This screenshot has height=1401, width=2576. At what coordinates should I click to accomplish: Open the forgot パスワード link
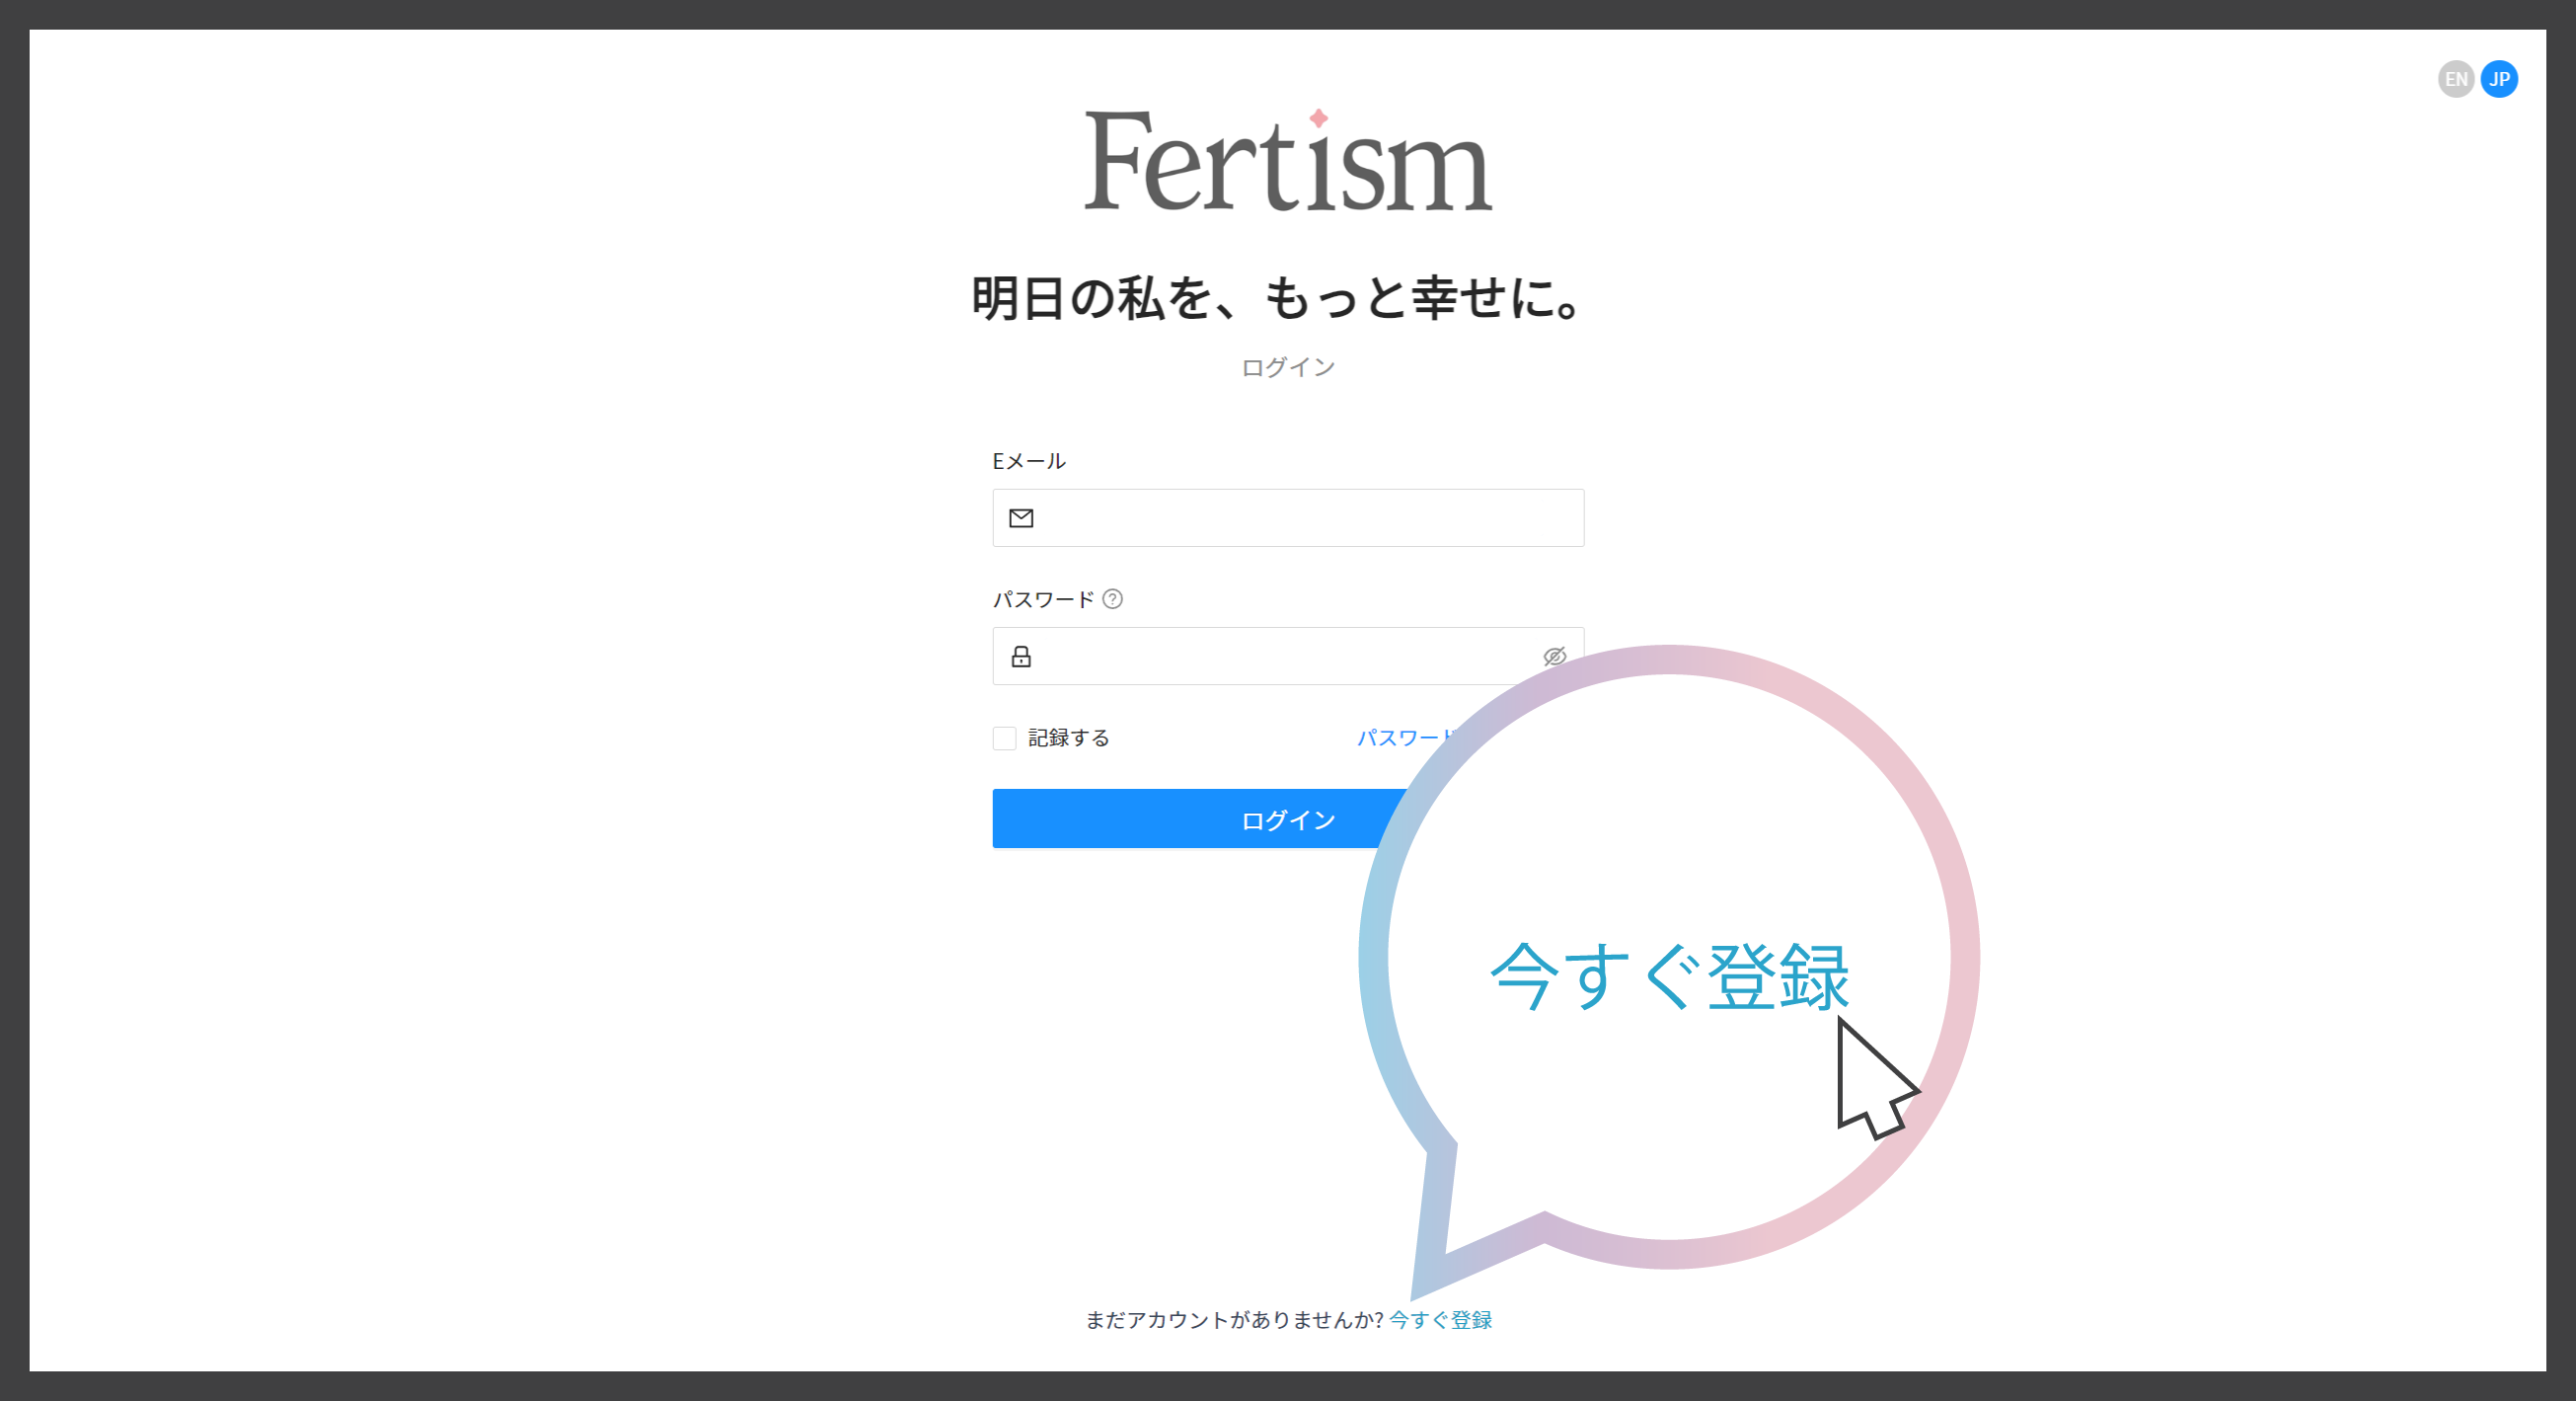[1405, 738]
